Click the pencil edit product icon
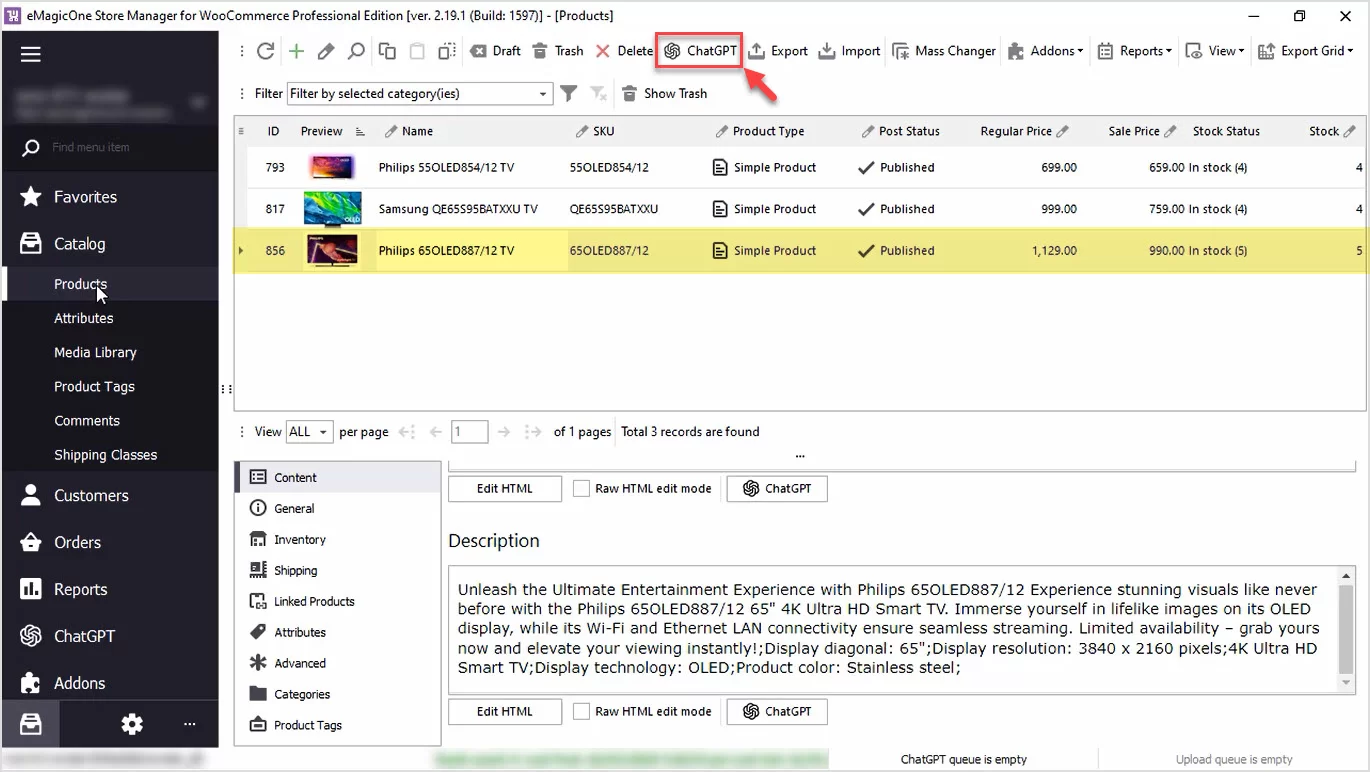 pos(325,51)
